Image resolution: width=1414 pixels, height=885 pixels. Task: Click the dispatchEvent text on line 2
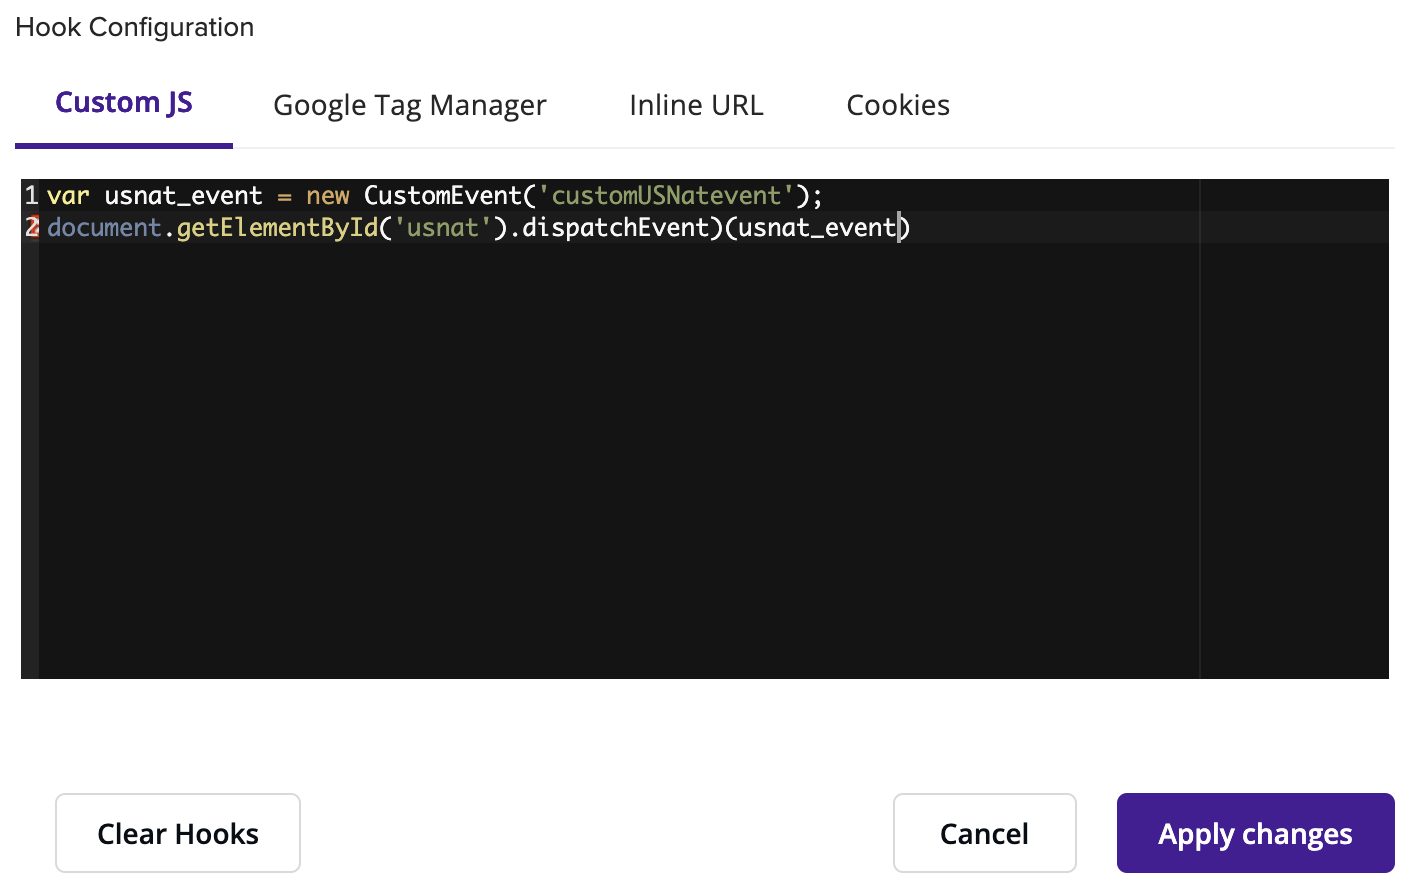tap(615, 228)
